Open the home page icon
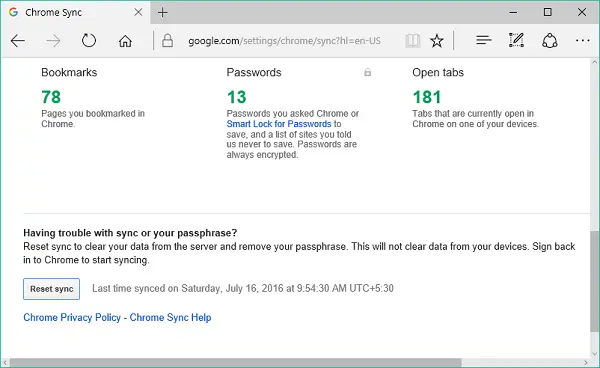Image resolution: width=600 pixels, height=368 pixels. click(125, 41)
